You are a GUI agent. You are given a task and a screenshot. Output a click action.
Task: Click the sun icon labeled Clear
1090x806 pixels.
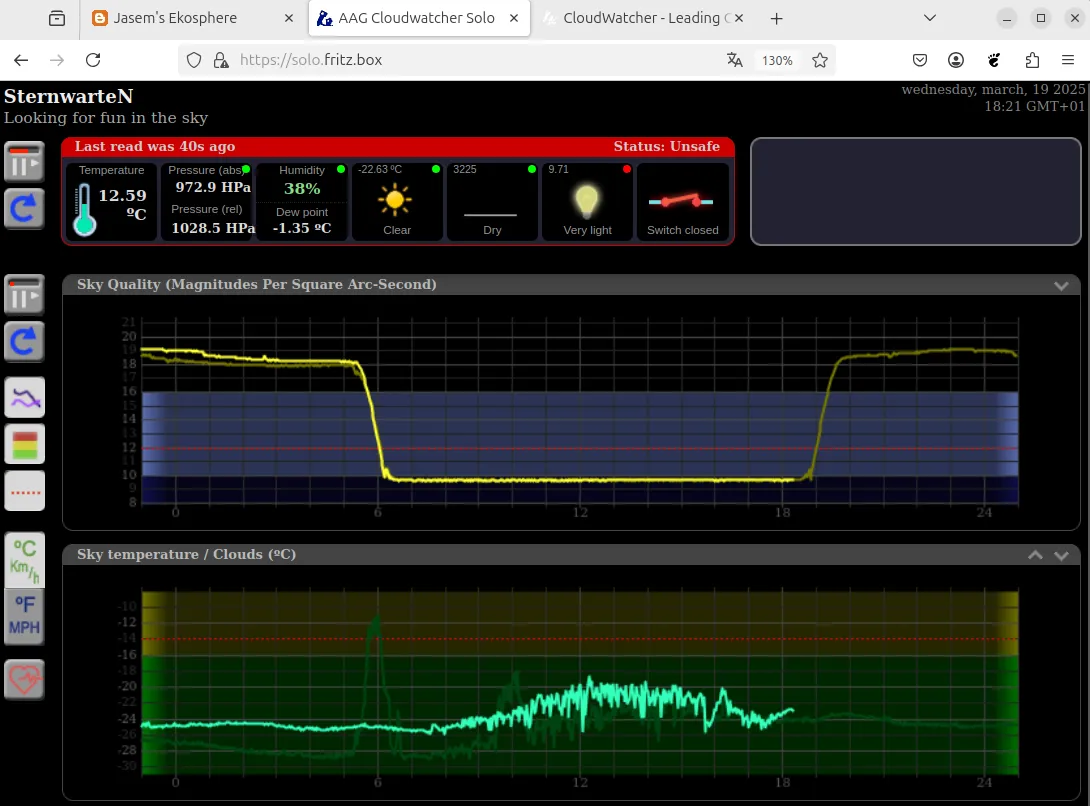coord(395,200)
